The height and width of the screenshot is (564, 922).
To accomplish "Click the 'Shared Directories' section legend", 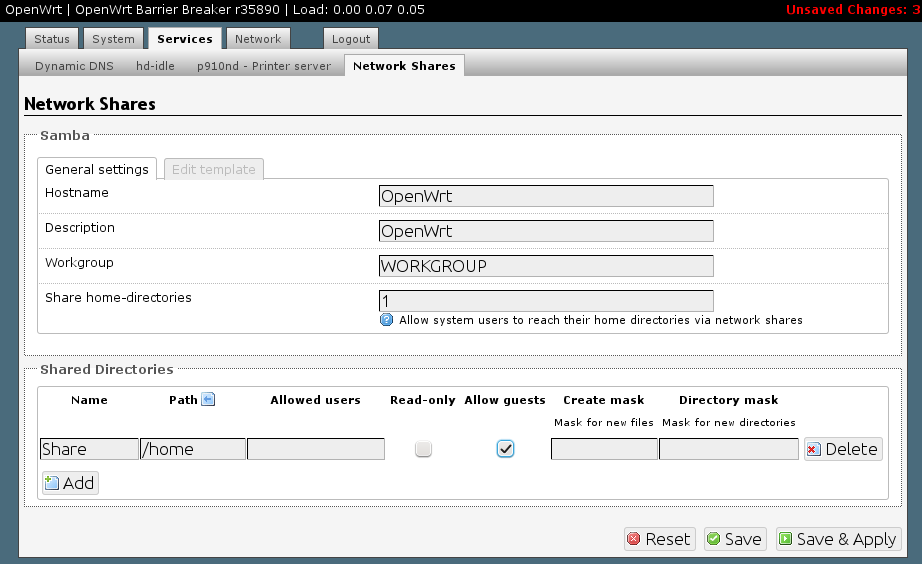I will coord(106,369).
